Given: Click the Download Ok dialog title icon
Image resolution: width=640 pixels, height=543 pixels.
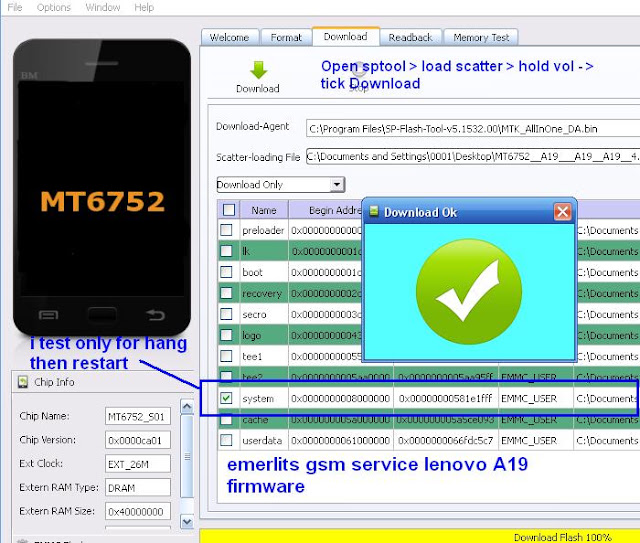Looking at the screenshot, I should (x=373, y=211).
